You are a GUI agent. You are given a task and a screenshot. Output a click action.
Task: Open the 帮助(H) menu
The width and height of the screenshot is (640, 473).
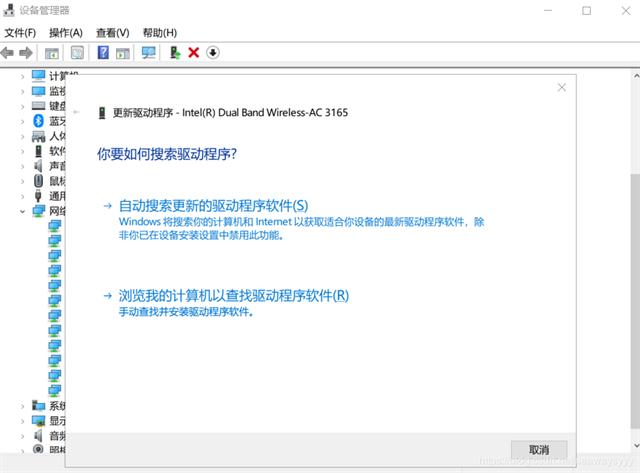tap(160, 33)
